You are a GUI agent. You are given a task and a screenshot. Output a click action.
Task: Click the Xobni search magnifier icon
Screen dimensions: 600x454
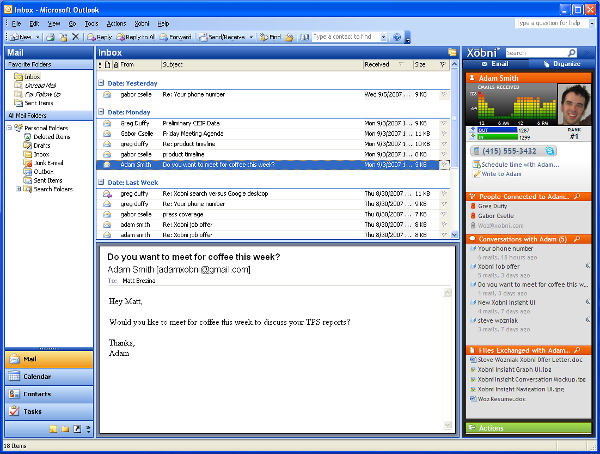pos(572,53)
